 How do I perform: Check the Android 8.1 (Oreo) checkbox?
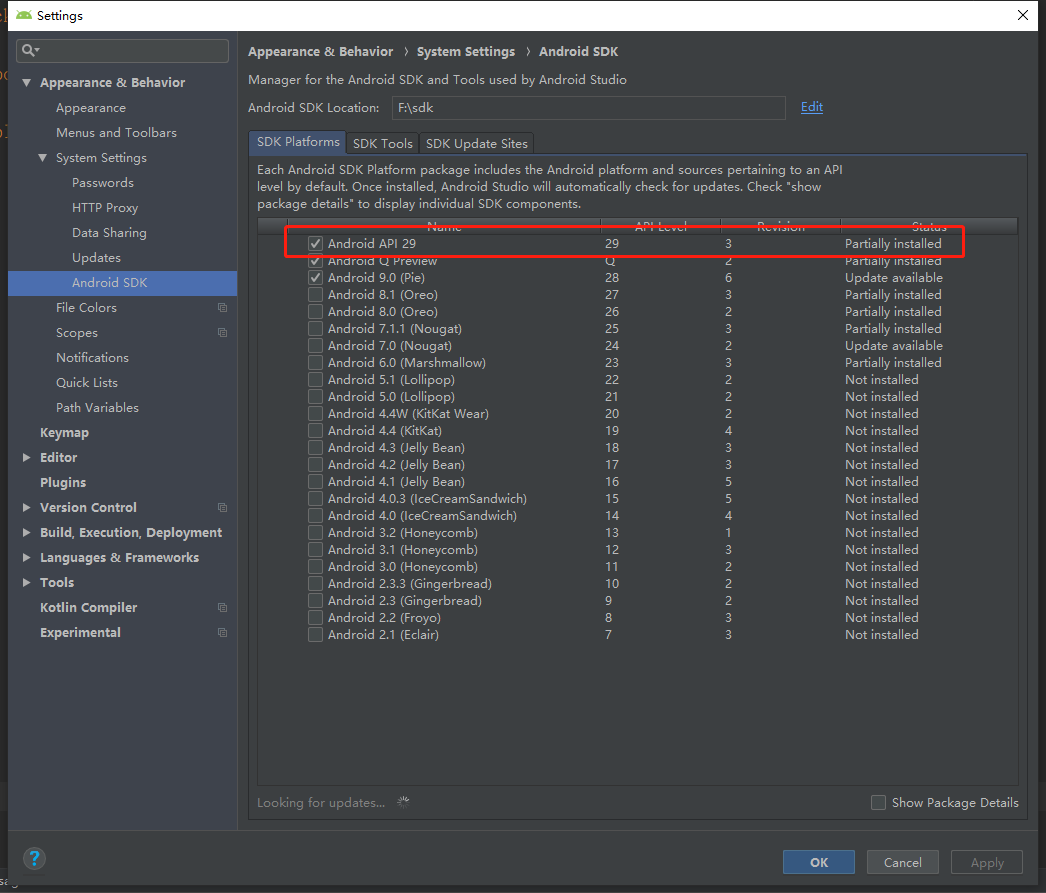[x=315, y=294]
